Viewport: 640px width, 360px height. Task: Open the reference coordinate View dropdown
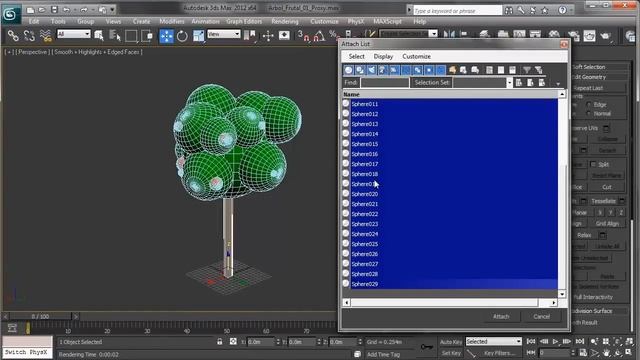coord(224,34)
